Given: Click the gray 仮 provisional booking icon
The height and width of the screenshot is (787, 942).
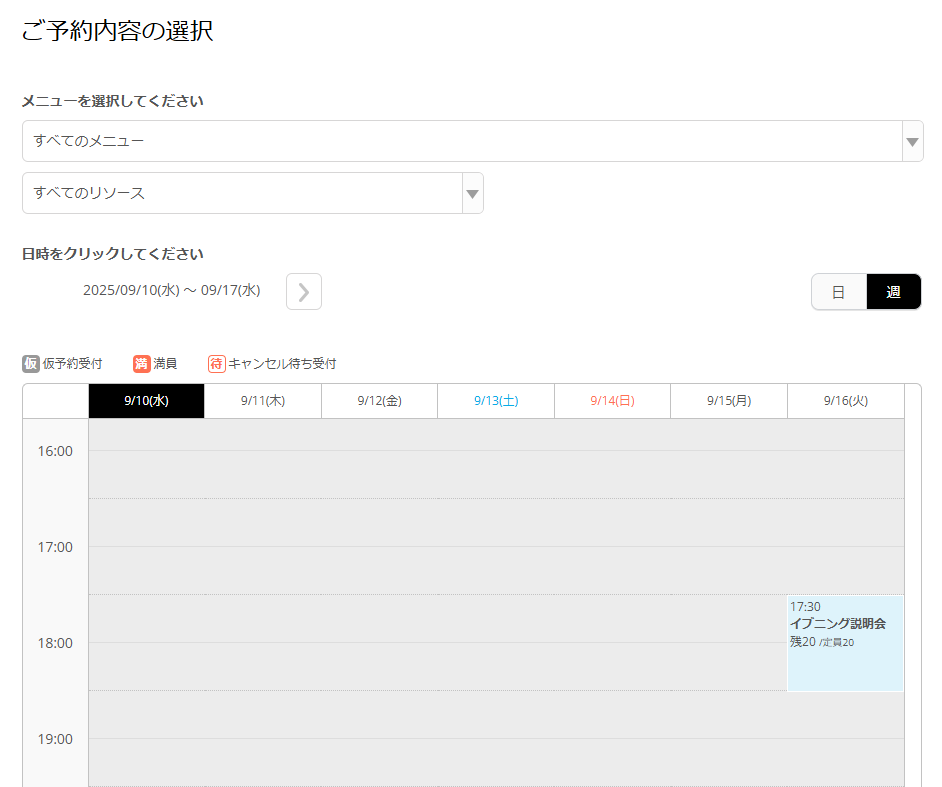Looking at the screenshot, I should pyautogui.click(x=31, y=364).
